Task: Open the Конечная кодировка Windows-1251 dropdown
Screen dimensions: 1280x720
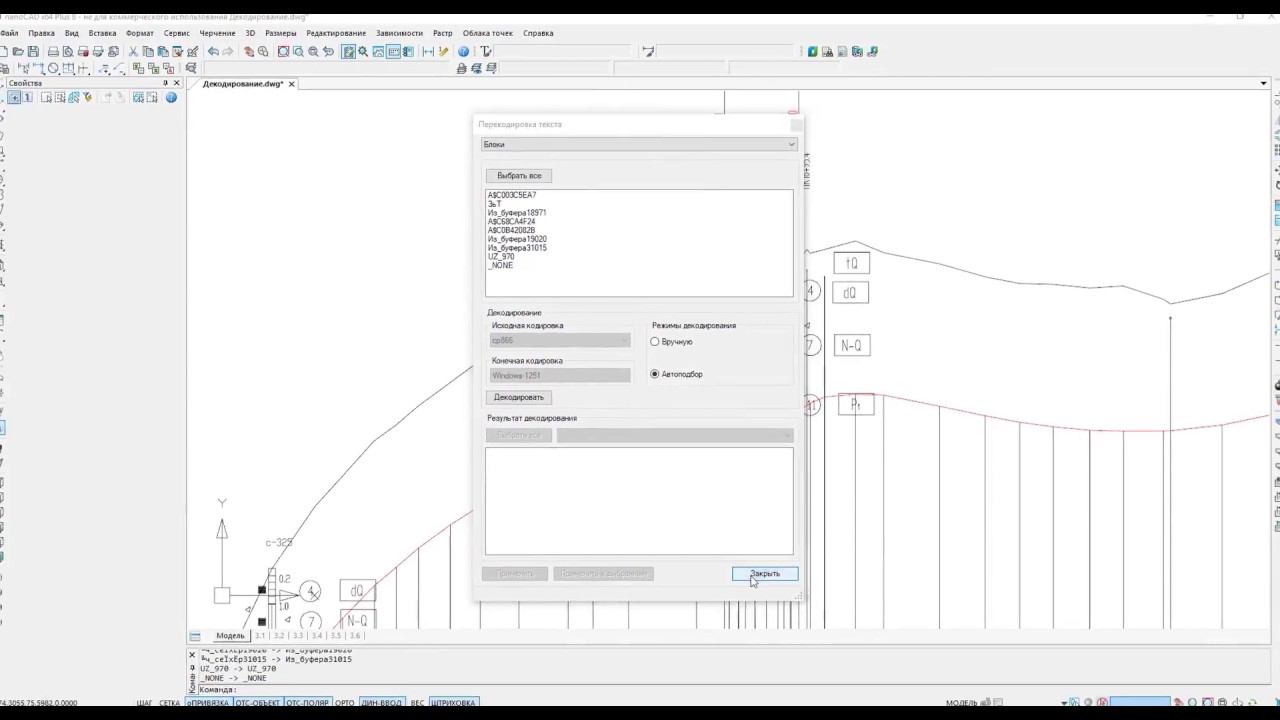Action: coord(560,375)
